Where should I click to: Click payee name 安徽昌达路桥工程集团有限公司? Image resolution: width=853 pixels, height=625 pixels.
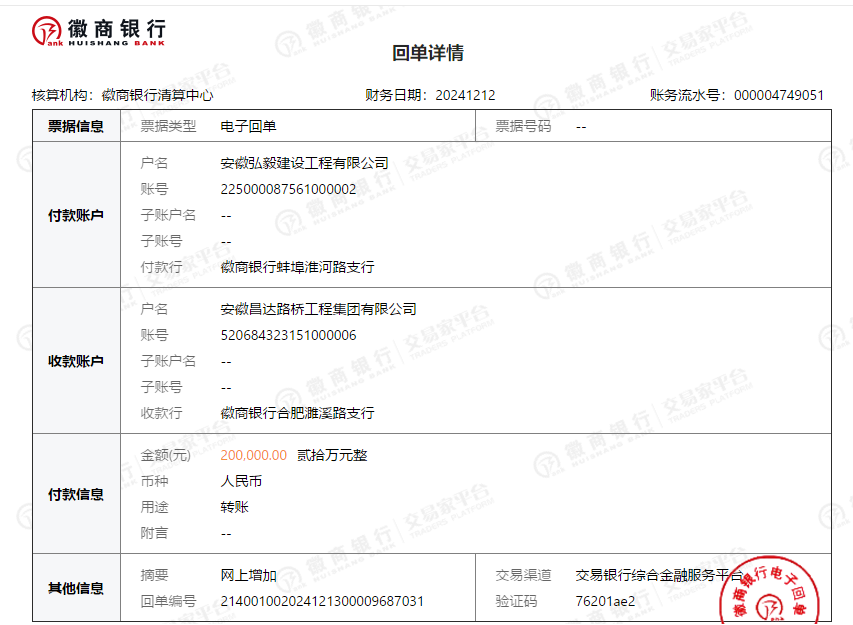pyautogui.click(x=318, y=309)
